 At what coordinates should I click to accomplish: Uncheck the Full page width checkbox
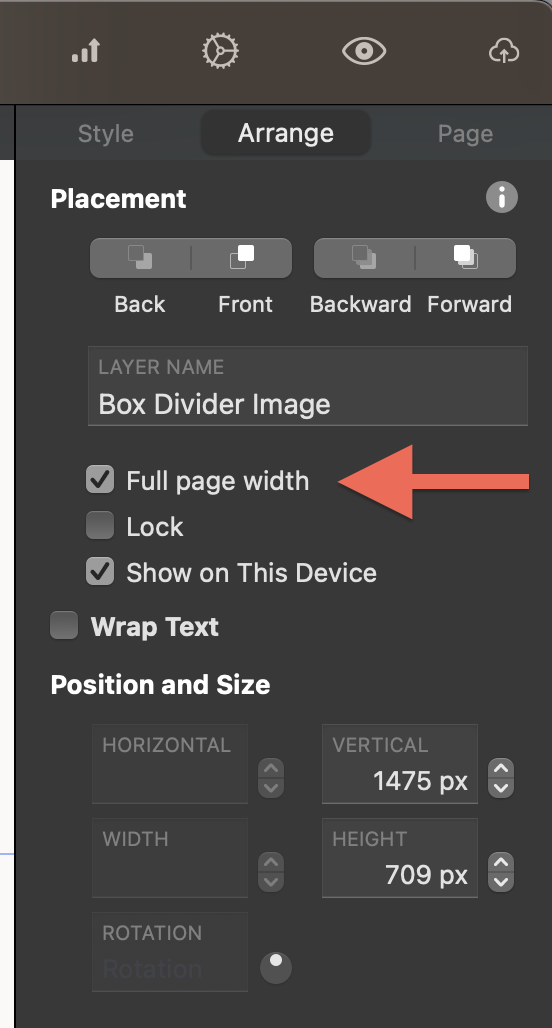[100, 480]
